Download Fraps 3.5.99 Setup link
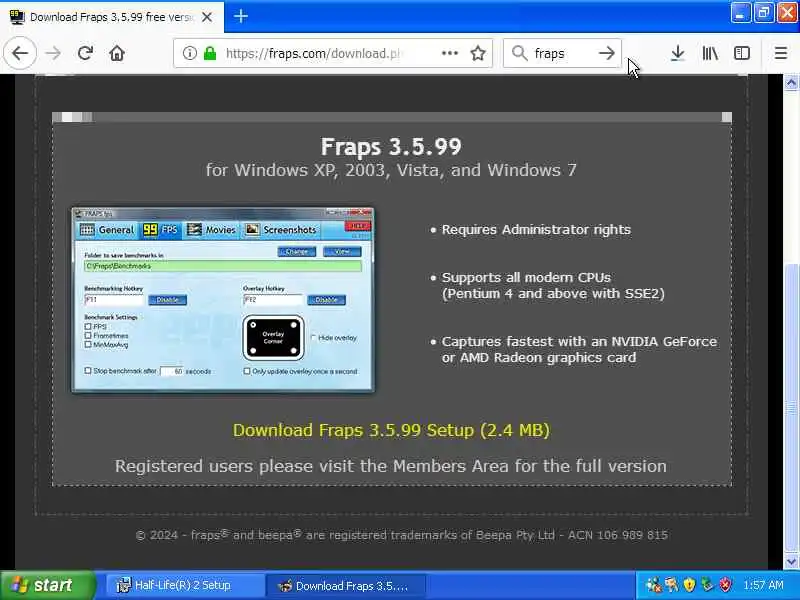The image size is (800, 600). 391,430
